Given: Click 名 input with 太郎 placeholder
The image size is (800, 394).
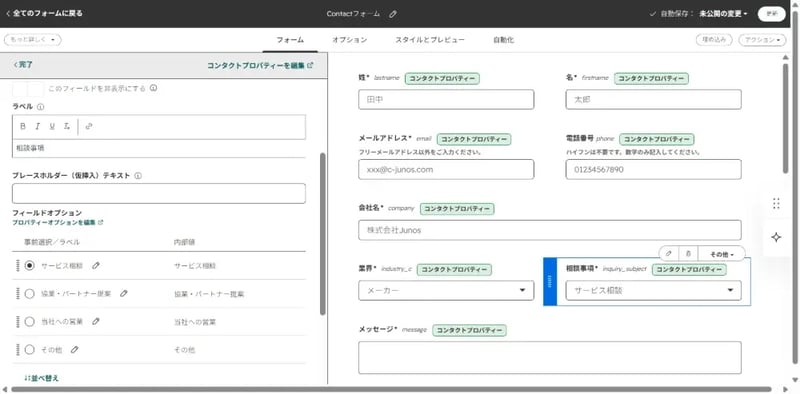Looking at the screenshot, I should coord(653,100).
